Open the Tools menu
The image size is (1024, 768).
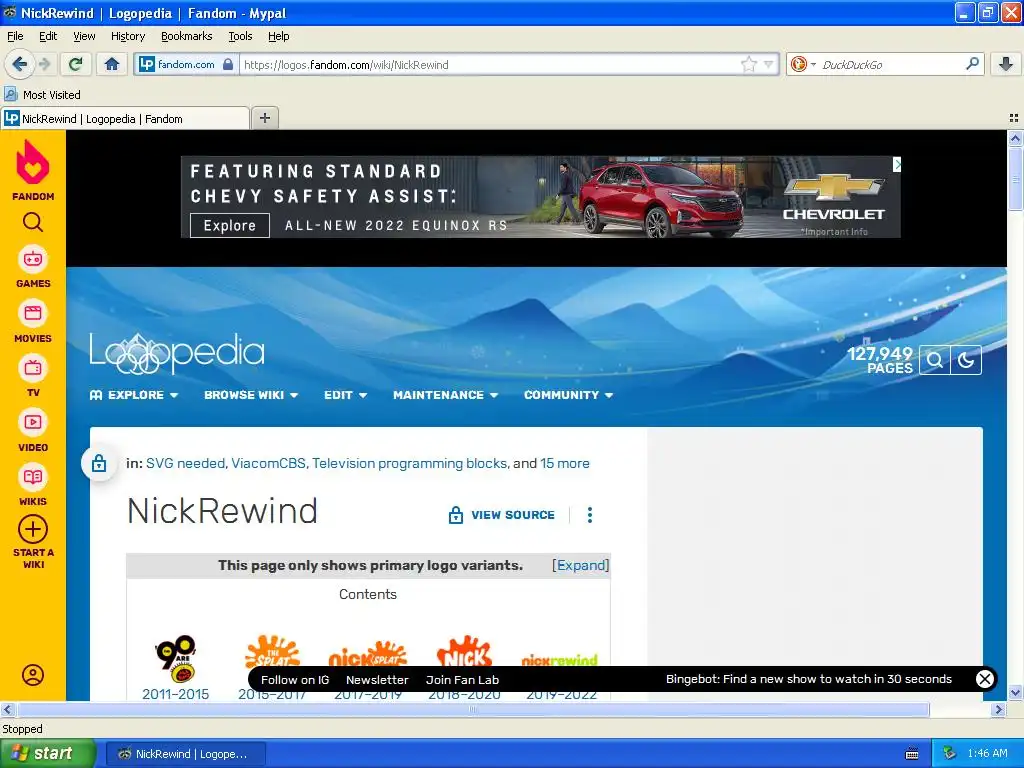[x=240, y=36]
